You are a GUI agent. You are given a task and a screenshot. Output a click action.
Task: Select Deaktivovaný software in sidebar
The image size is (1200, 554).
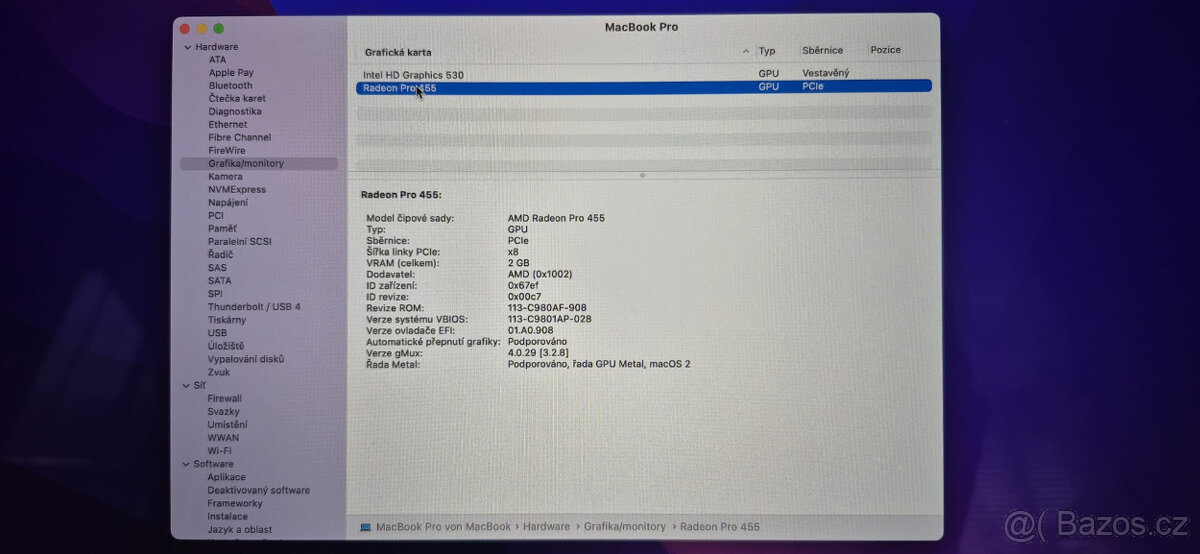click(x=258, y=490)
